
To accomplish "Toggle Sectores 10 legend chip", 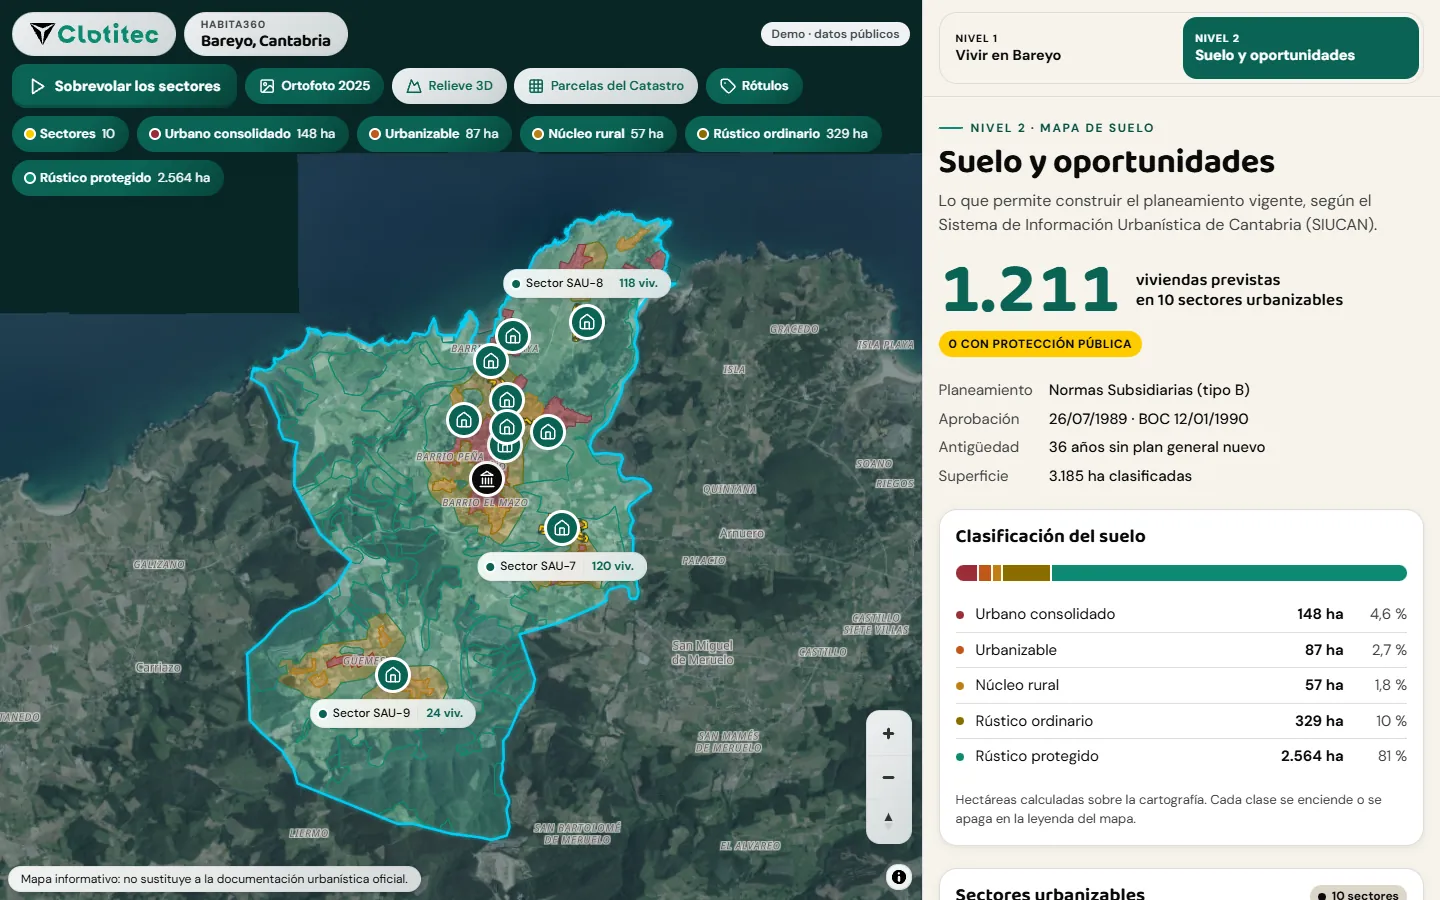I will pos(70,134).
